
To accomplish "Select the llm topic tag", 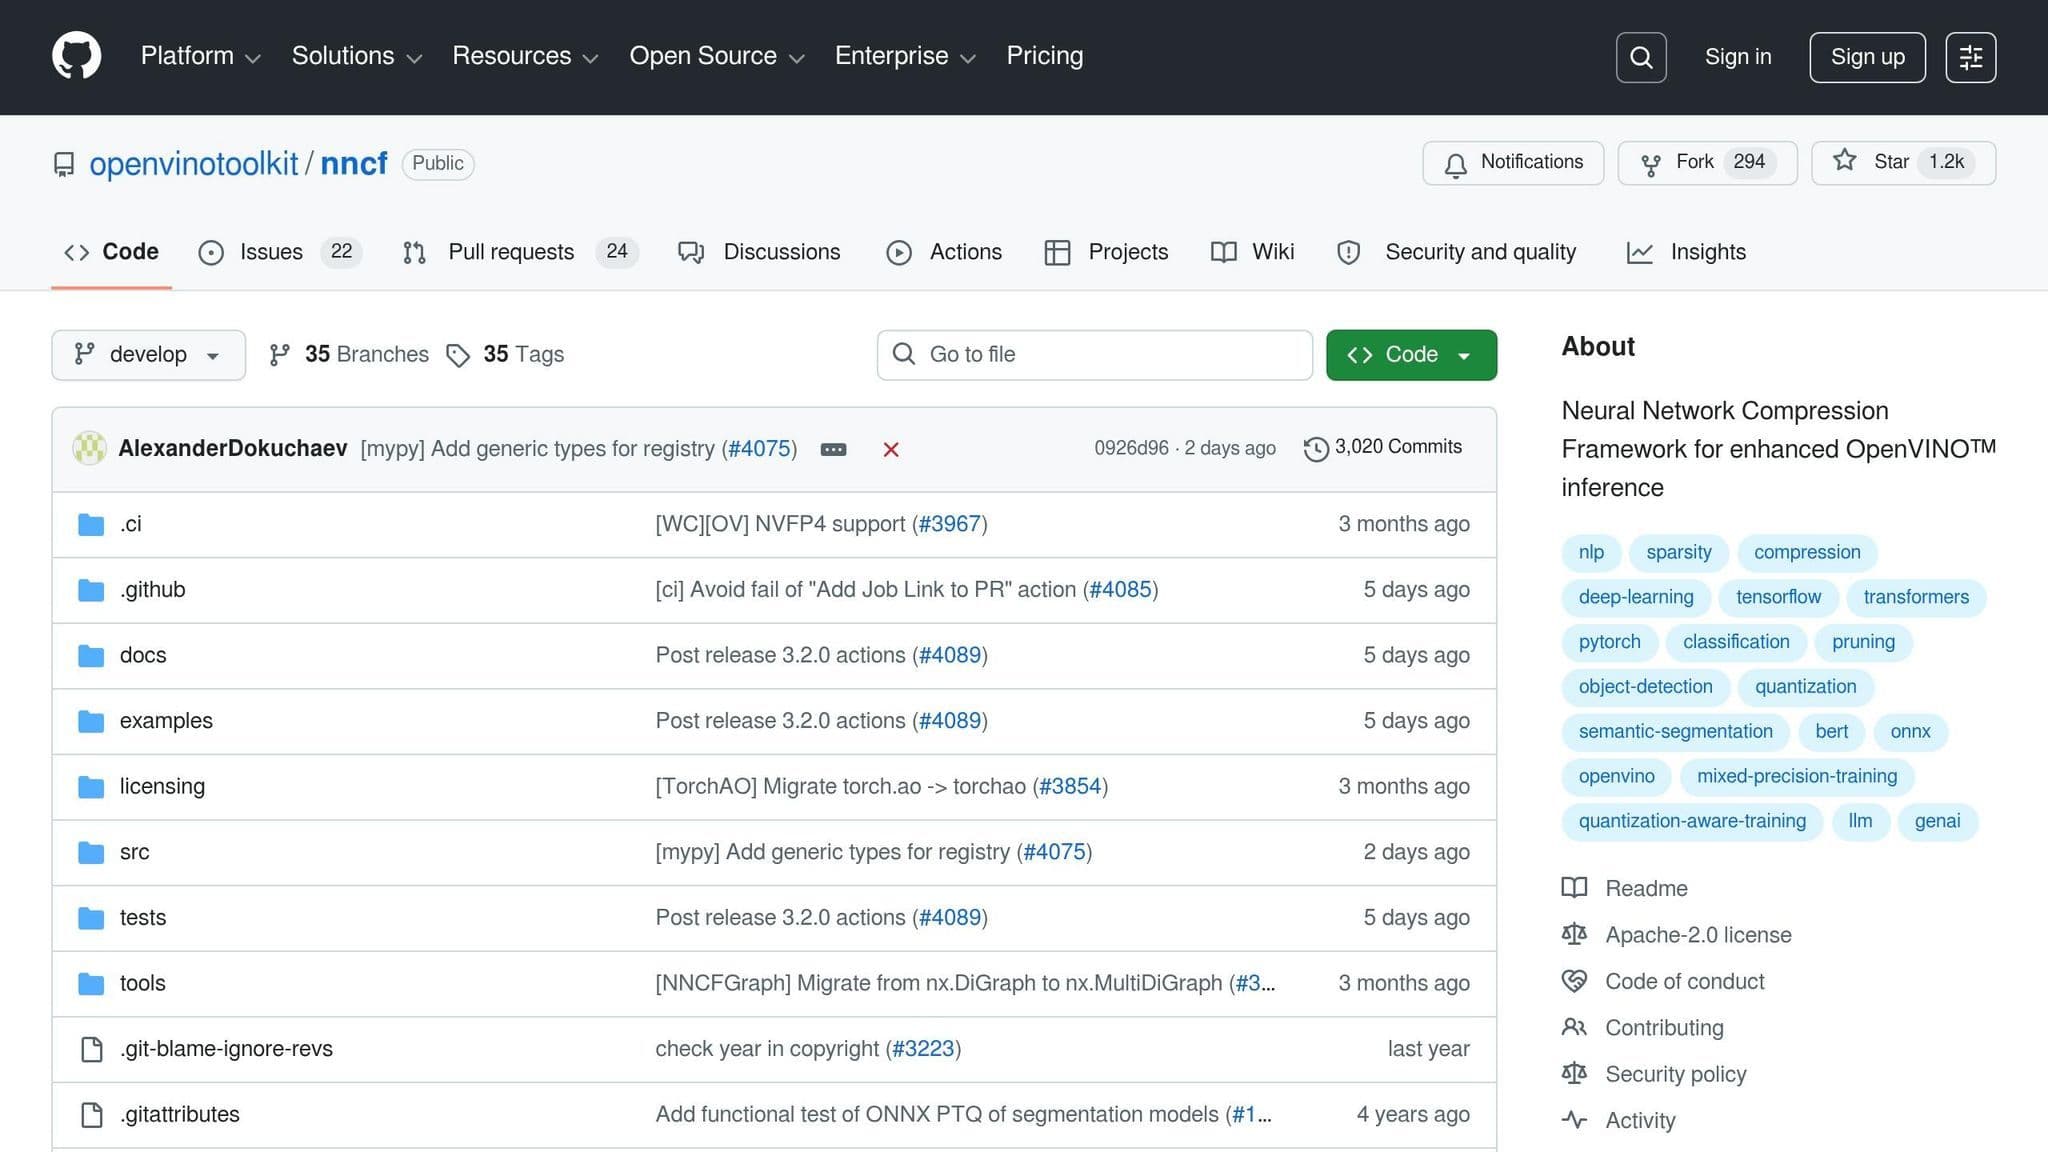I will pos(1860,822).
